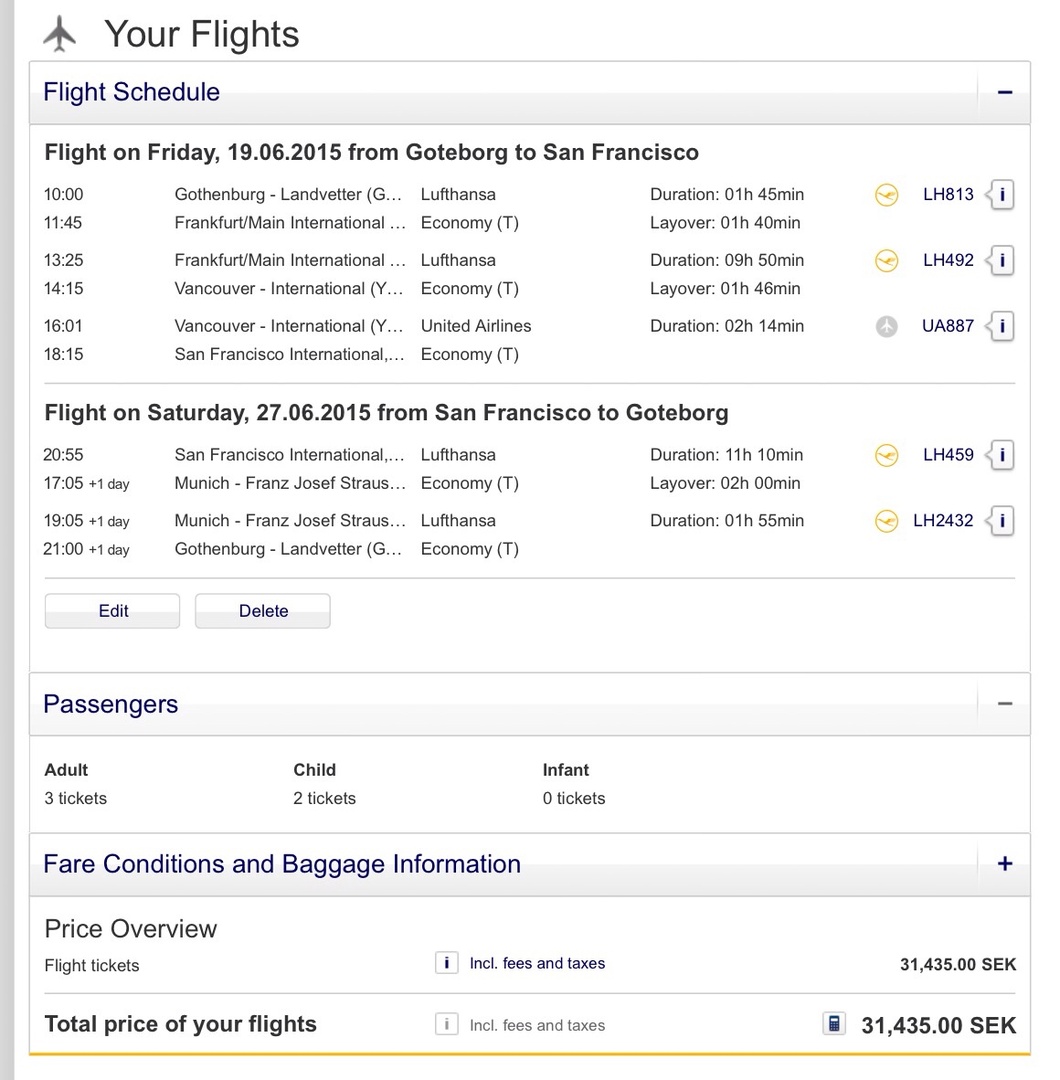Open info icon for flight LH459
This screenshot has height=1080, width=1060.
tap(1002, 455)
